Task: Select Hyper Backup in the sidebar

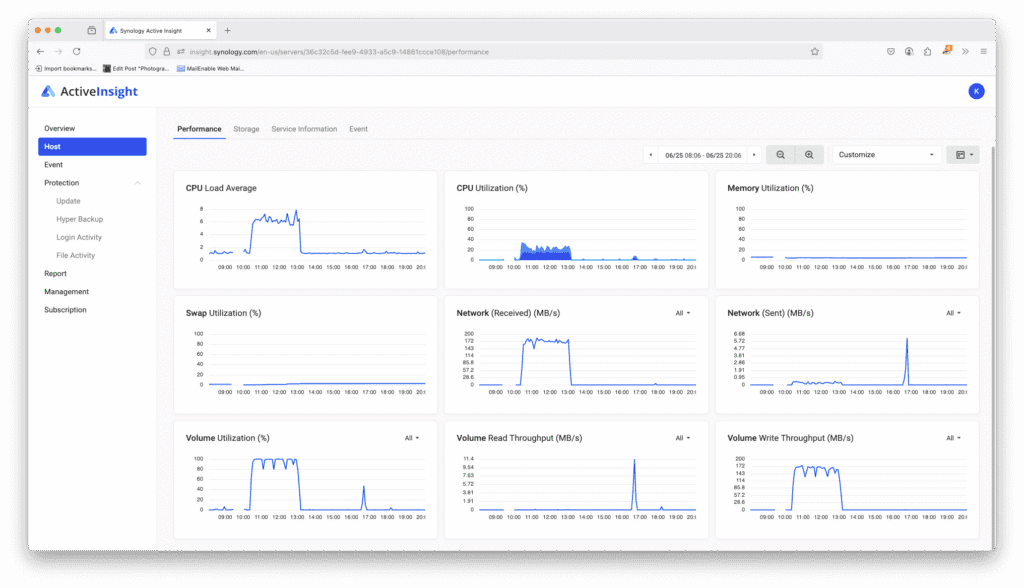Action: click(79, 219)
